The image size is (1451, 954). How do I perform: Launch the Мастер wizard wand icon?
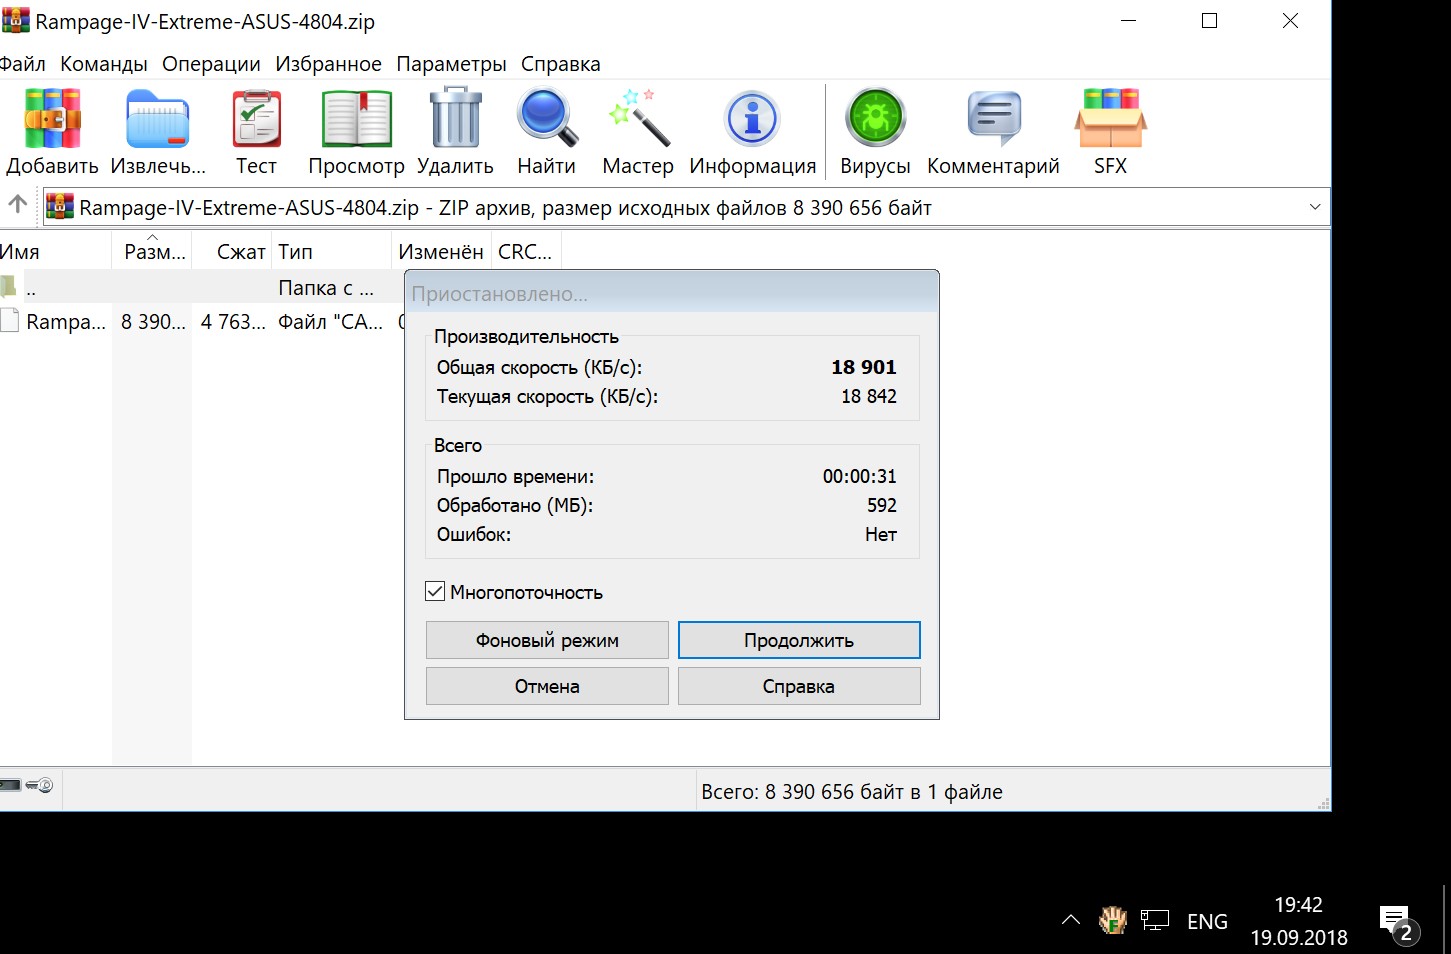pos(637,120)
